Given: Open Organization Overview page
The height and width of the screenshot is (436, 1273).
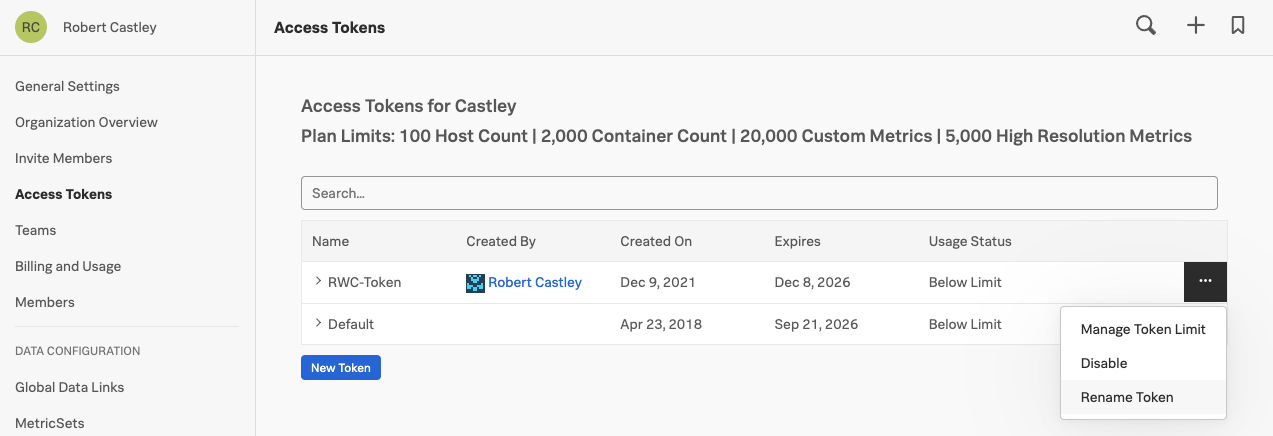Looking at the screenshot, I should tap(86, 122).
